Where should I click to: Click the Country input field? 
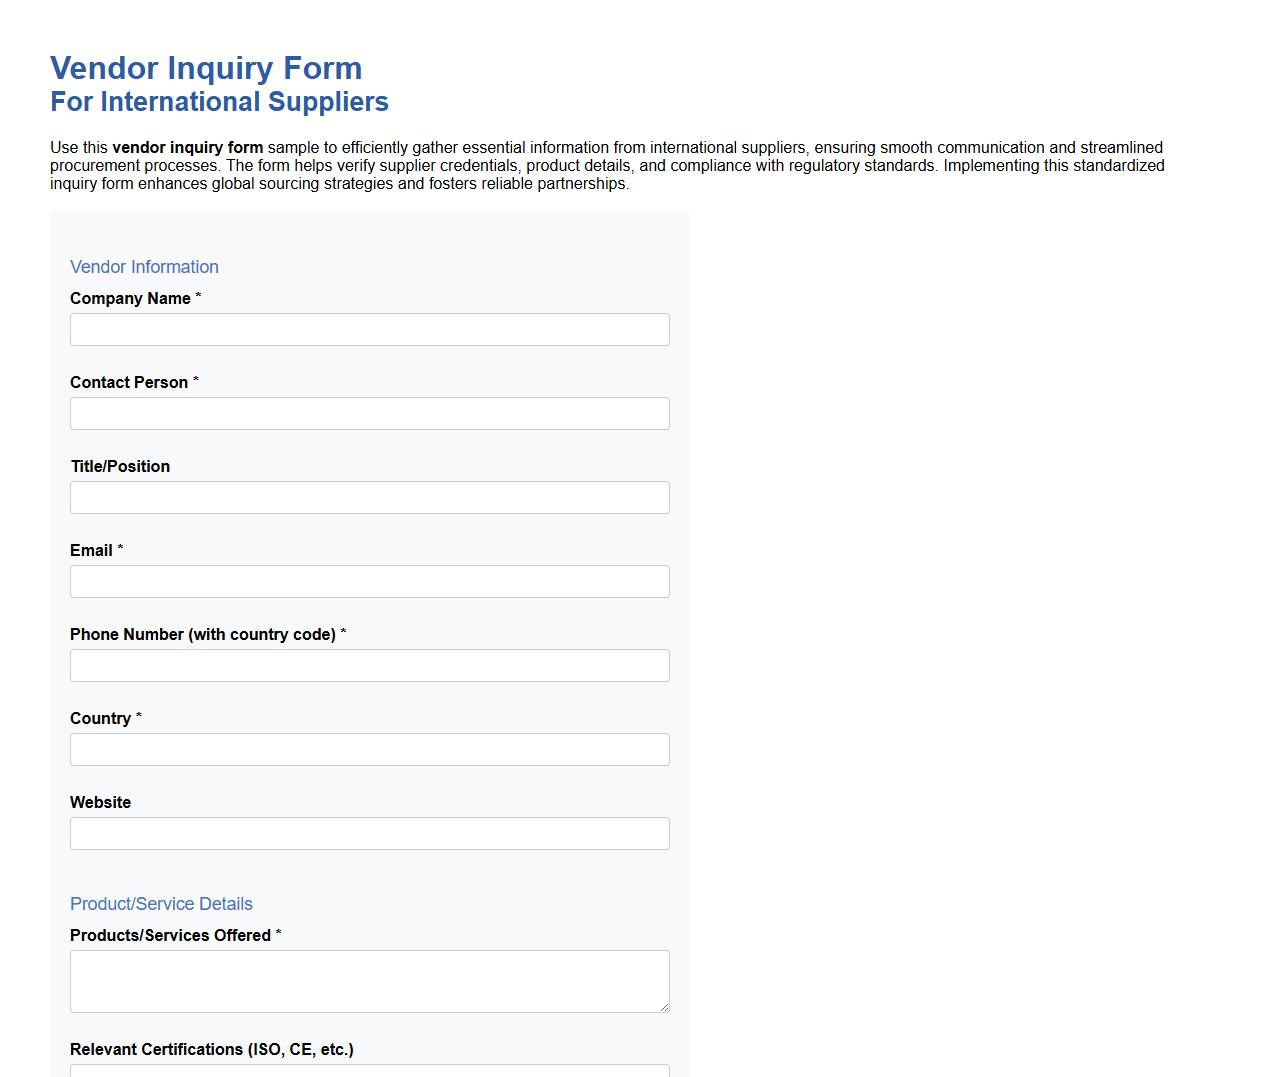(x=369, y=749)
